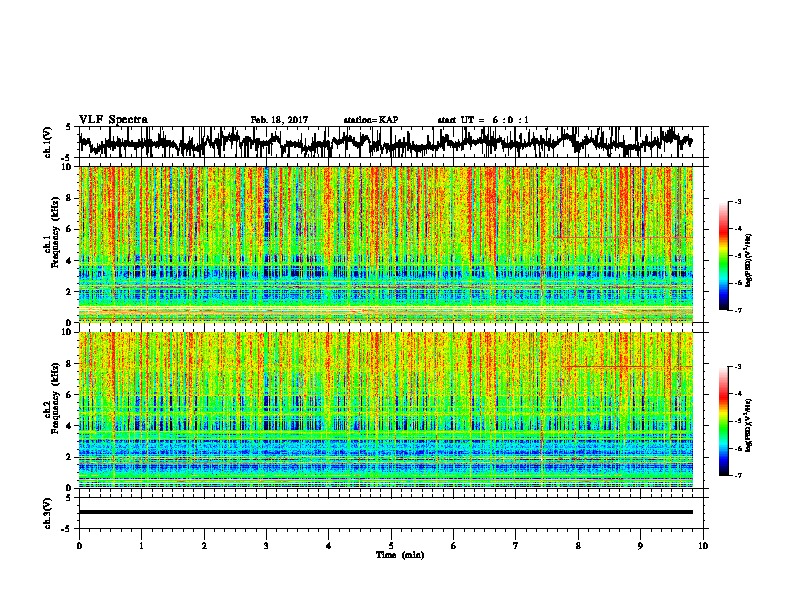The image size is (792, 612).
Task: Click the "station=KAP" label
Action: pyautogui.click(x=371, y=120)
